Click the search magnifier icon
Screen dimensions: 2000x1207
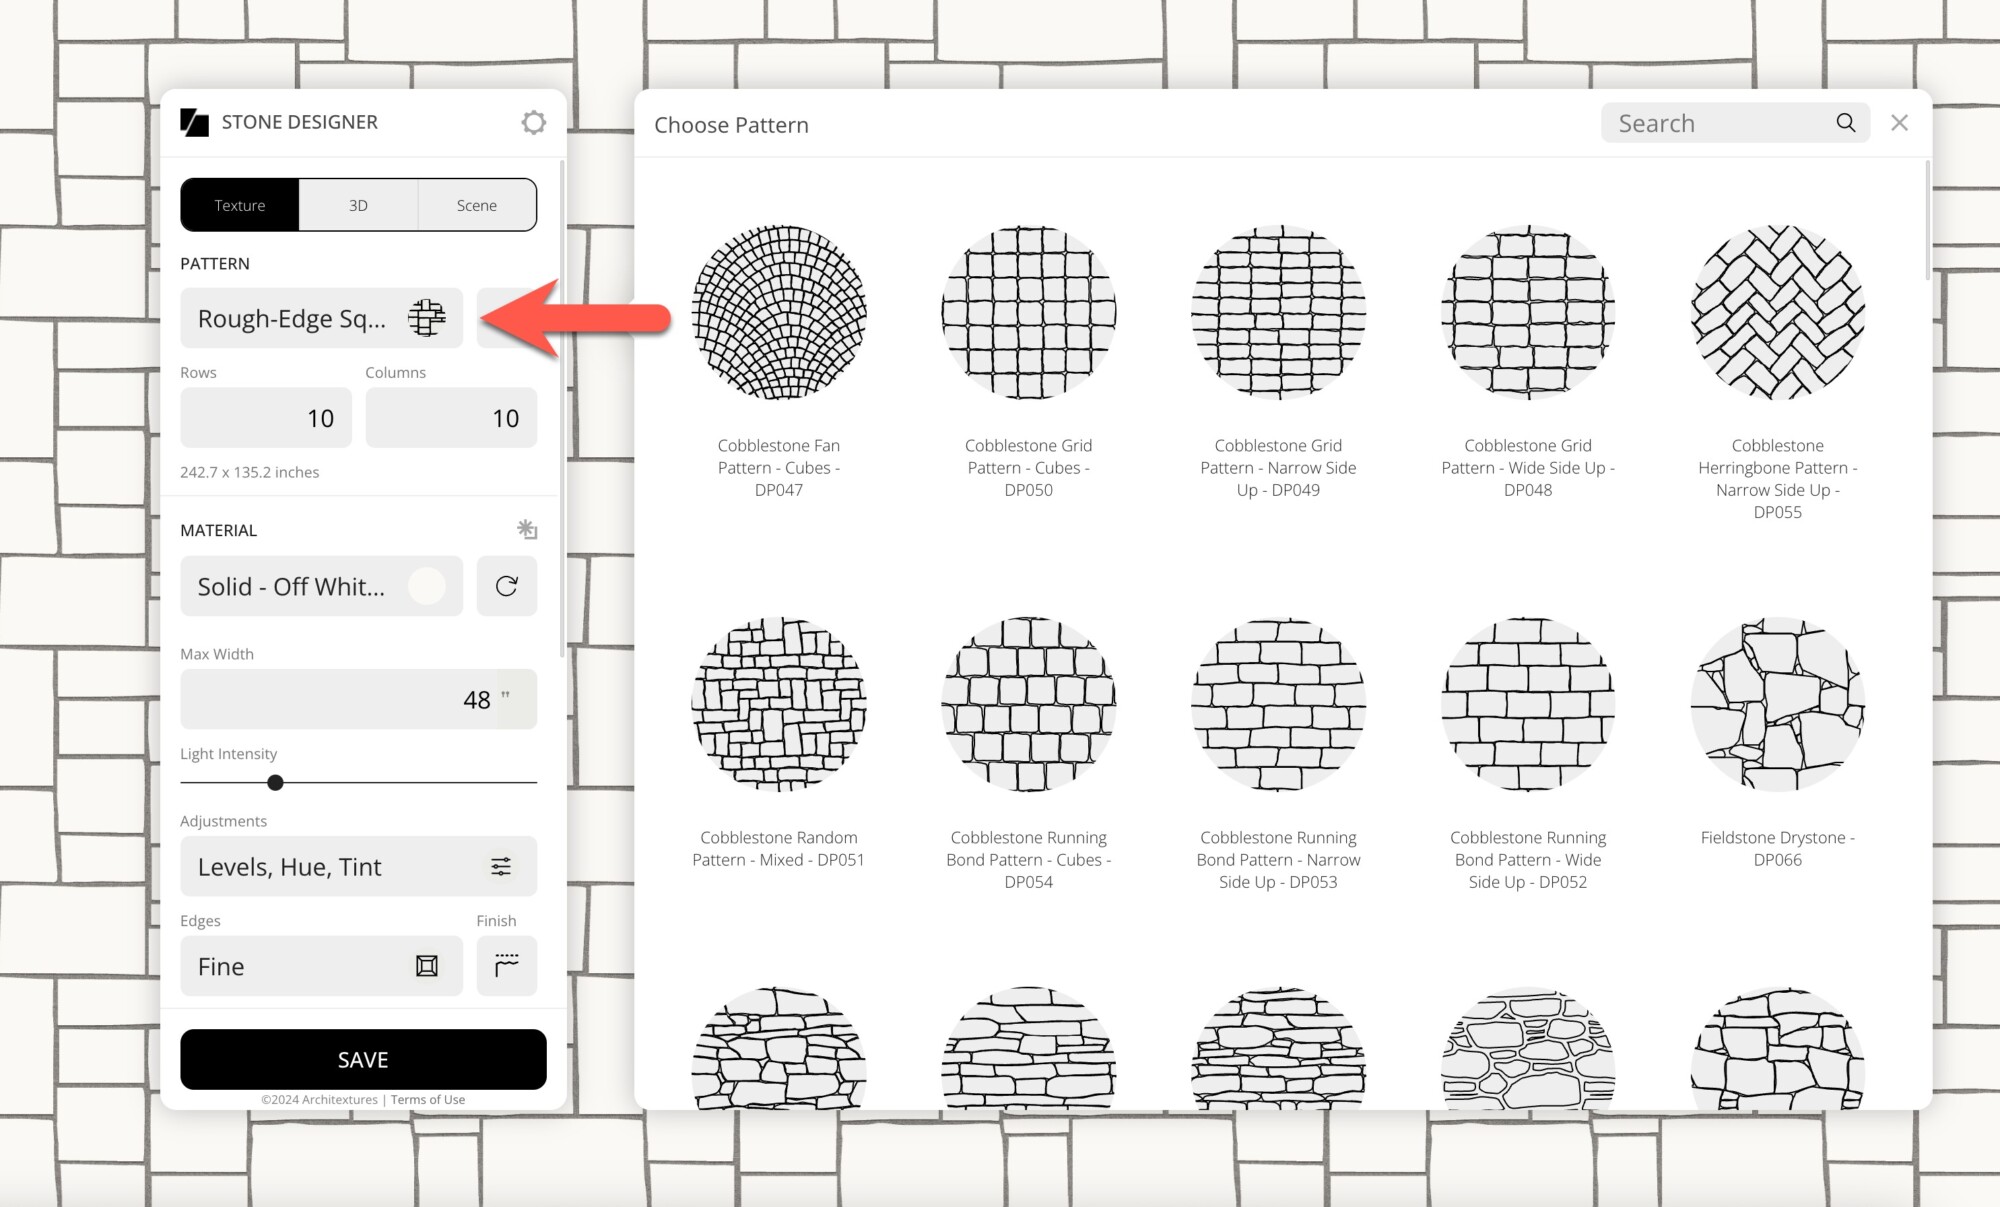[x=1846, y=122]
